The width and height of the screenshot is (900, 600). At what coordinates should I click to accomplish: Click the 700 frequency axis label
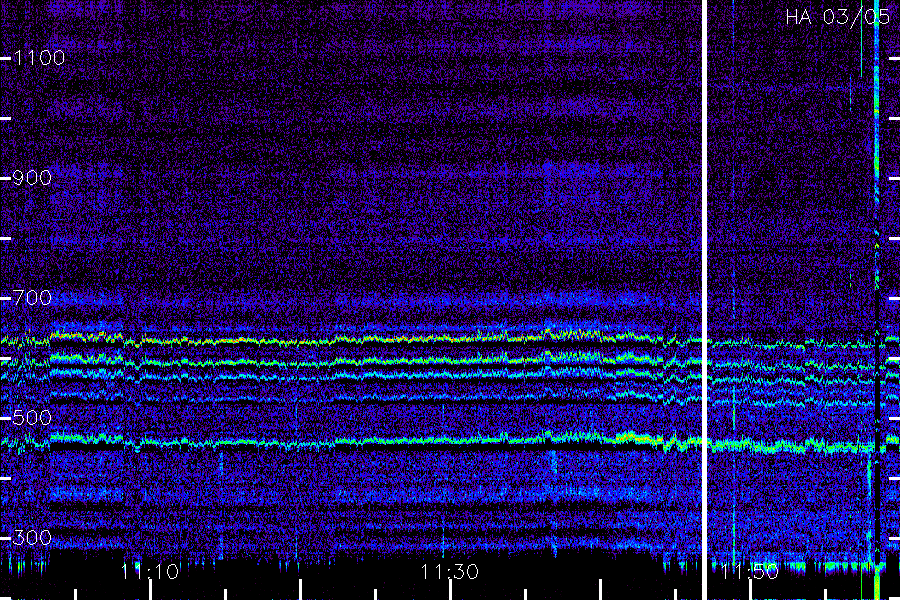click(32, 297)
